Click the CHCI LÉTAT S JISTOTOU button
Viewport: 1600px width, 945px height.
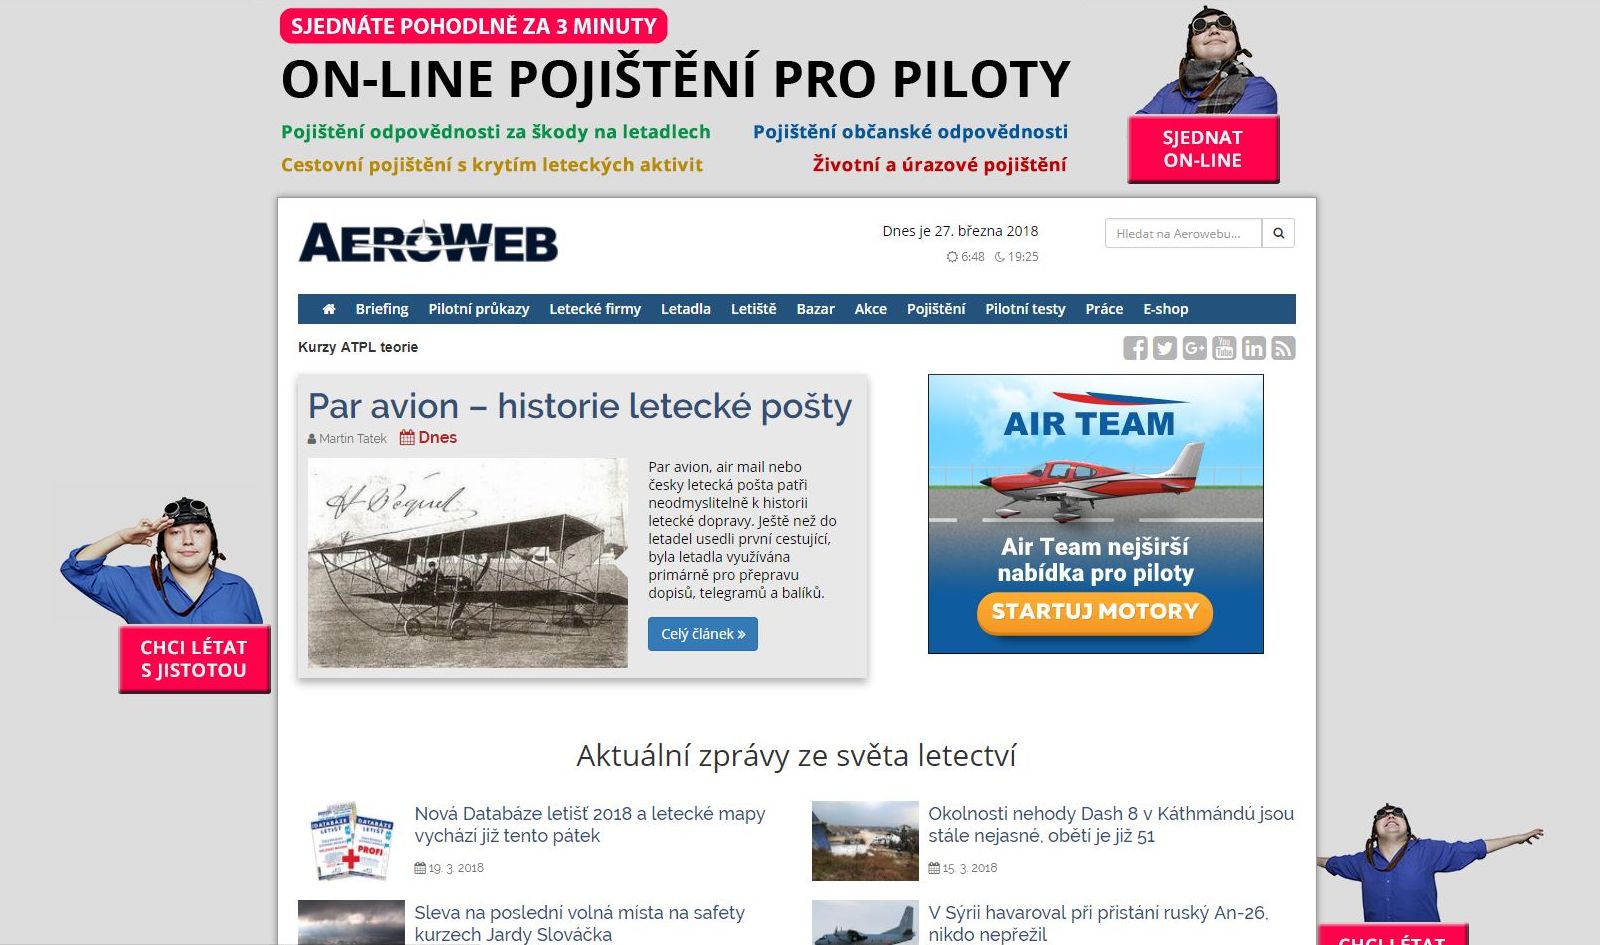tap(194, 659)
